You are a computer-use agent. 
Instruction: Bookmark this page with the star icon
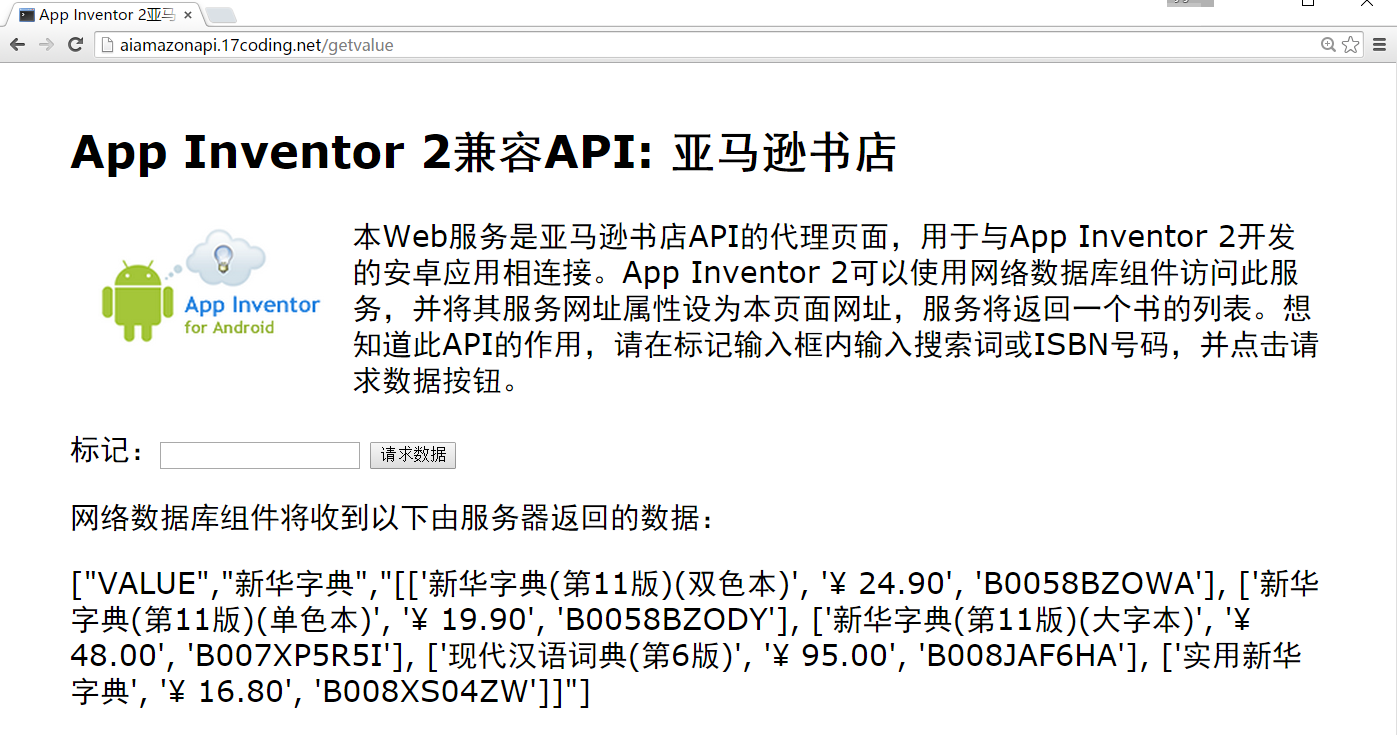(x=1350, y=45)
